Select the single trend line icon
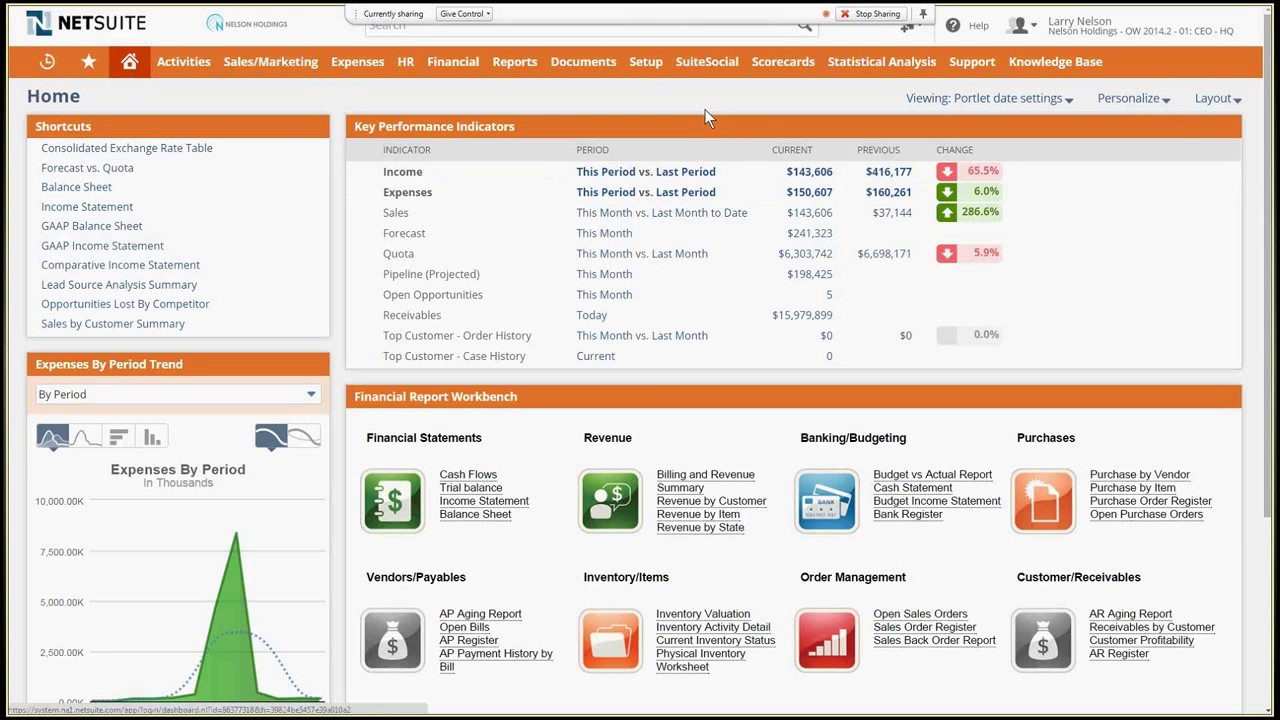Screen dimensions: 1280x720 271,436
